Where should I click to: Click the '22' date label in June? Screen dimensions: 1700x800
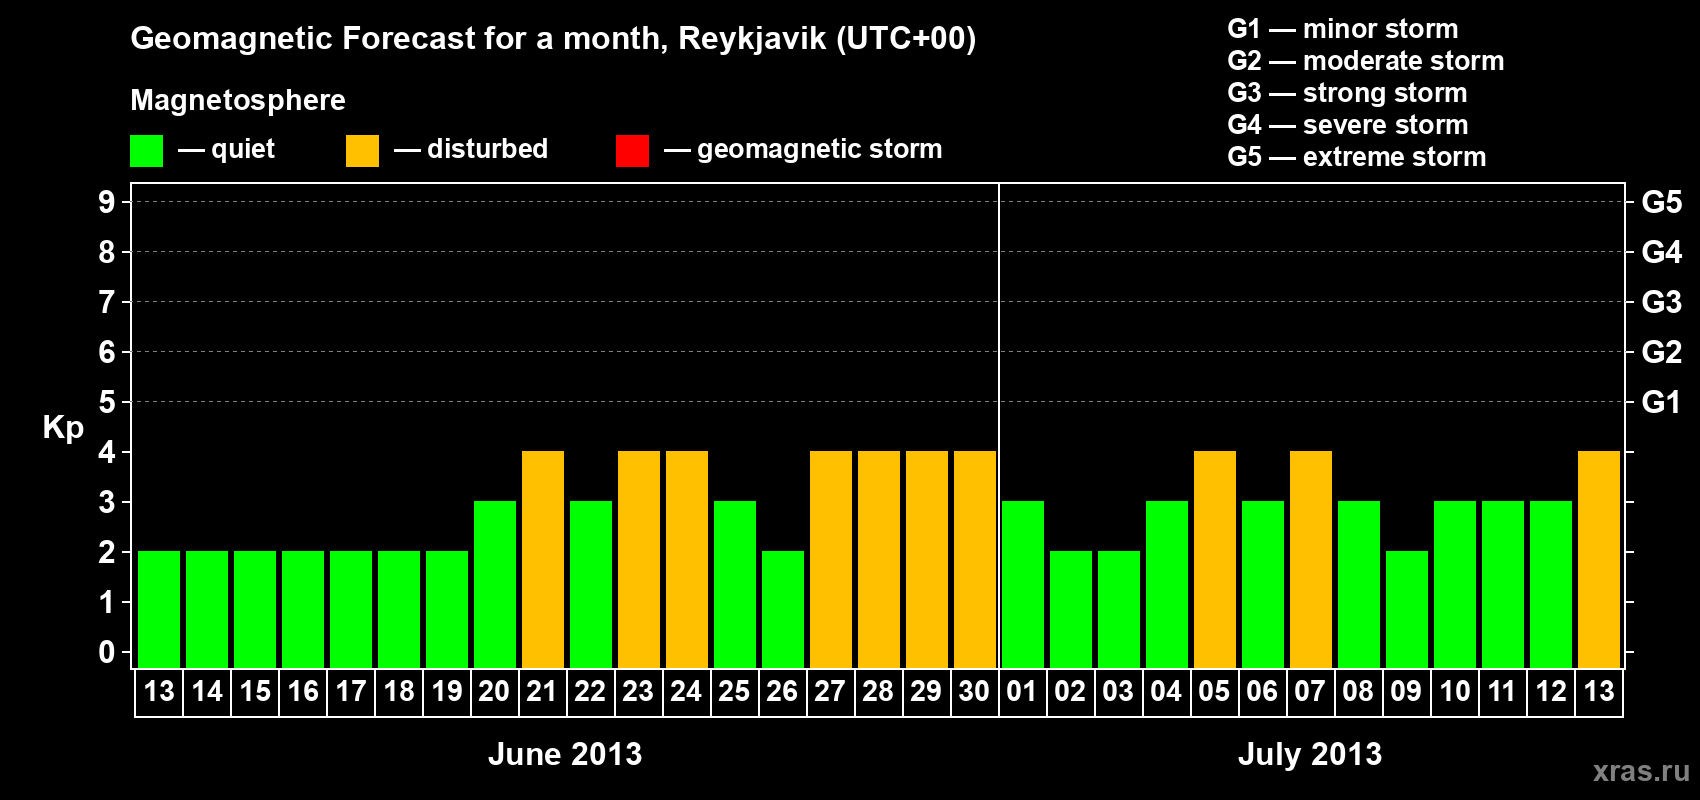590,691
